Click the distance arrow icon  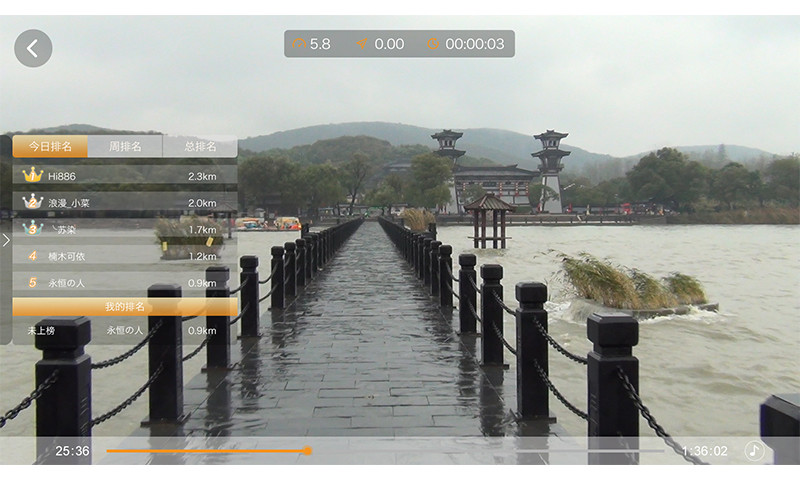coord(363,44)
